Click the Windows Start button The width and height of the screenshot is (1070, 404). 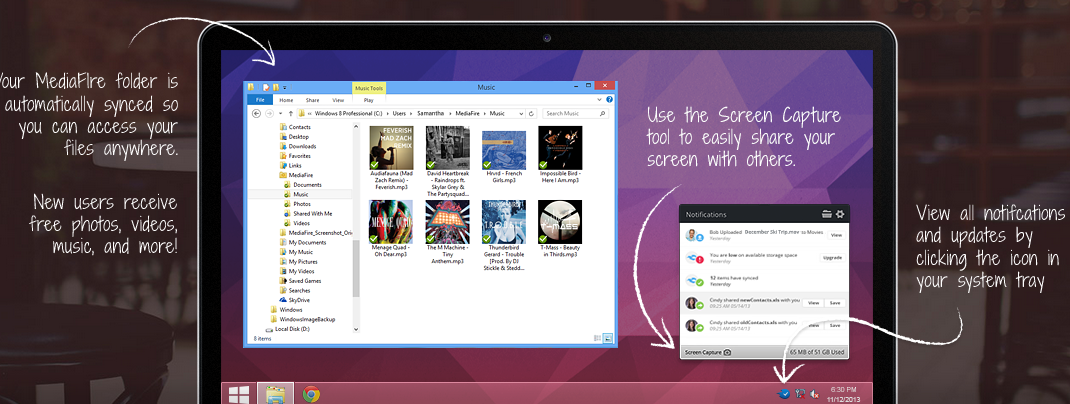(x=238, y=393)
